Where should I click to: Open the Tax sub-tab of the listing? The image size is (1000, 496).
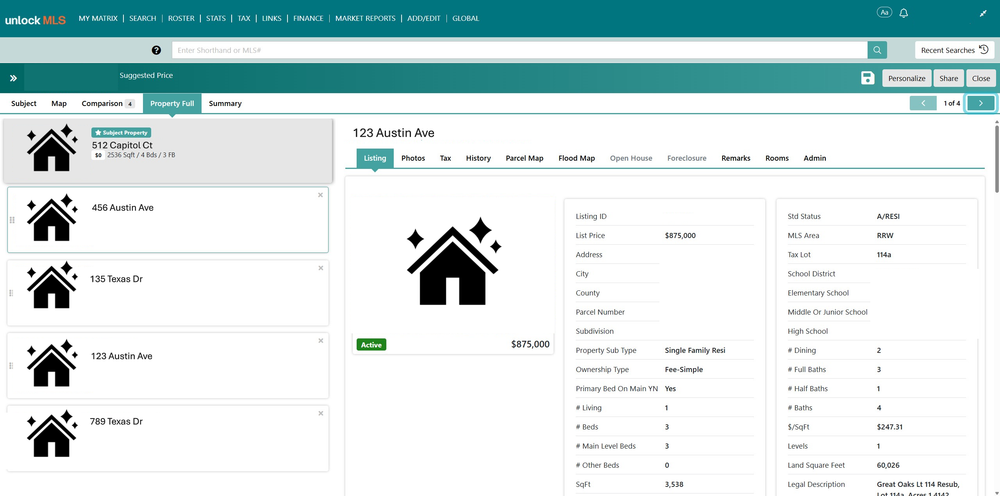445,158
